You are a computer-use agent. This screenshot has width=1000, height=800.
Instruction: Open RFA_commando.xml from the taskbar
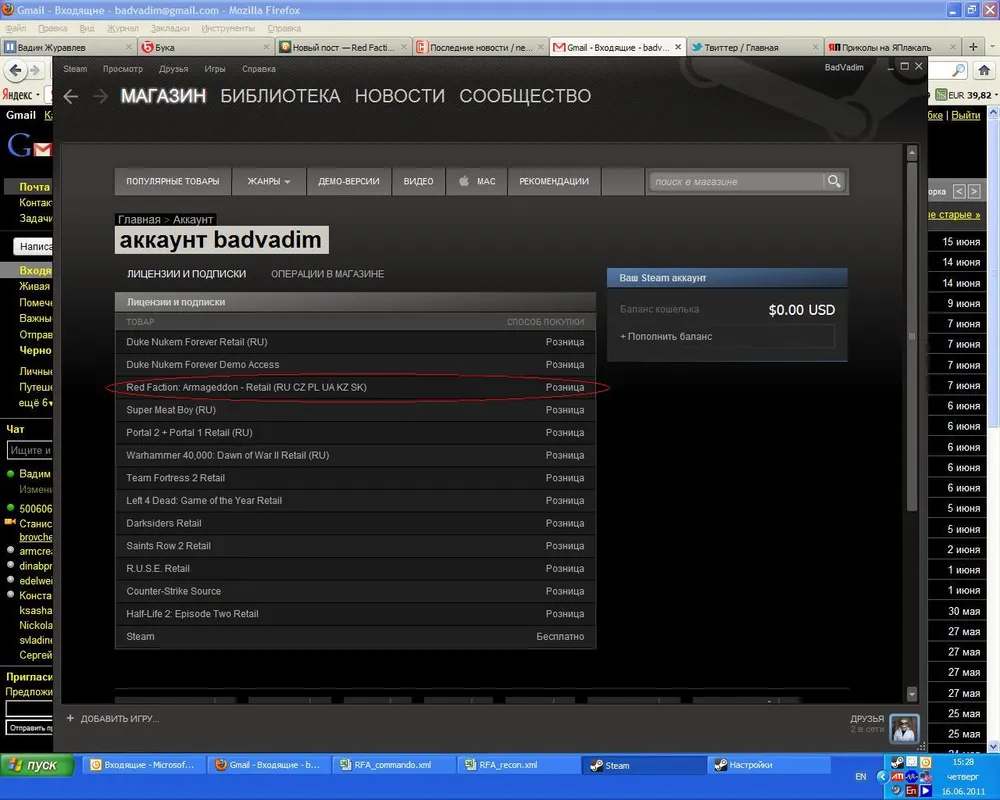coord(392,765)
